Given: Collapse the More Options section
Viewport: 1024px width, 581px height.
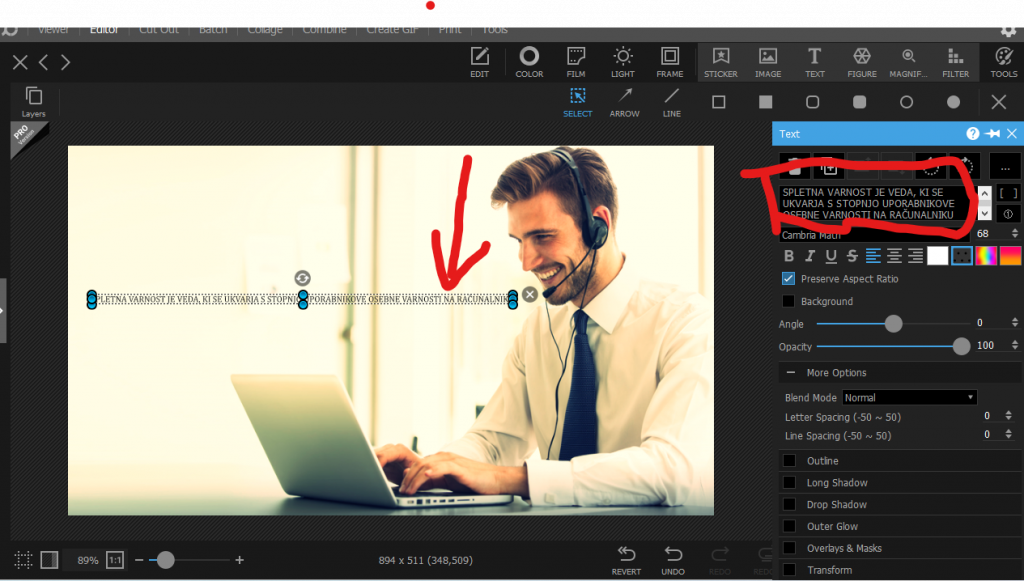Looking at the screenshot, I should 791,373.
